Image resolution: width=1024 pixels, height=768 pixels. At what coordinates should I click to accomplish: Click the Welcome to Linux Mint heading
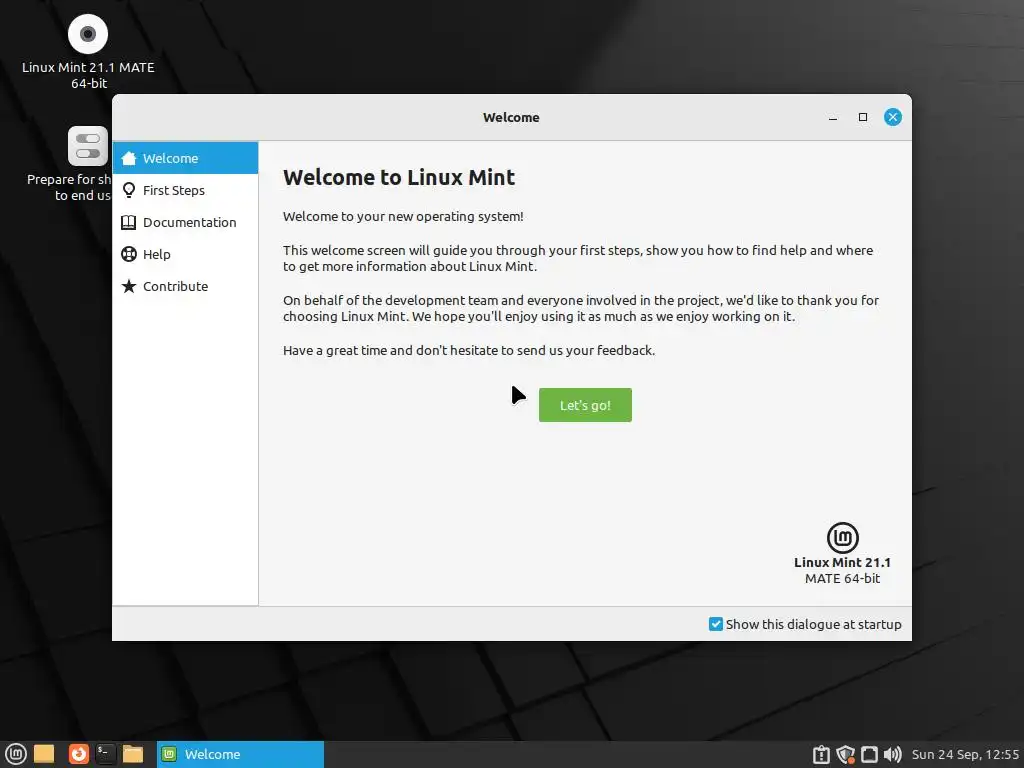[399, 178]
